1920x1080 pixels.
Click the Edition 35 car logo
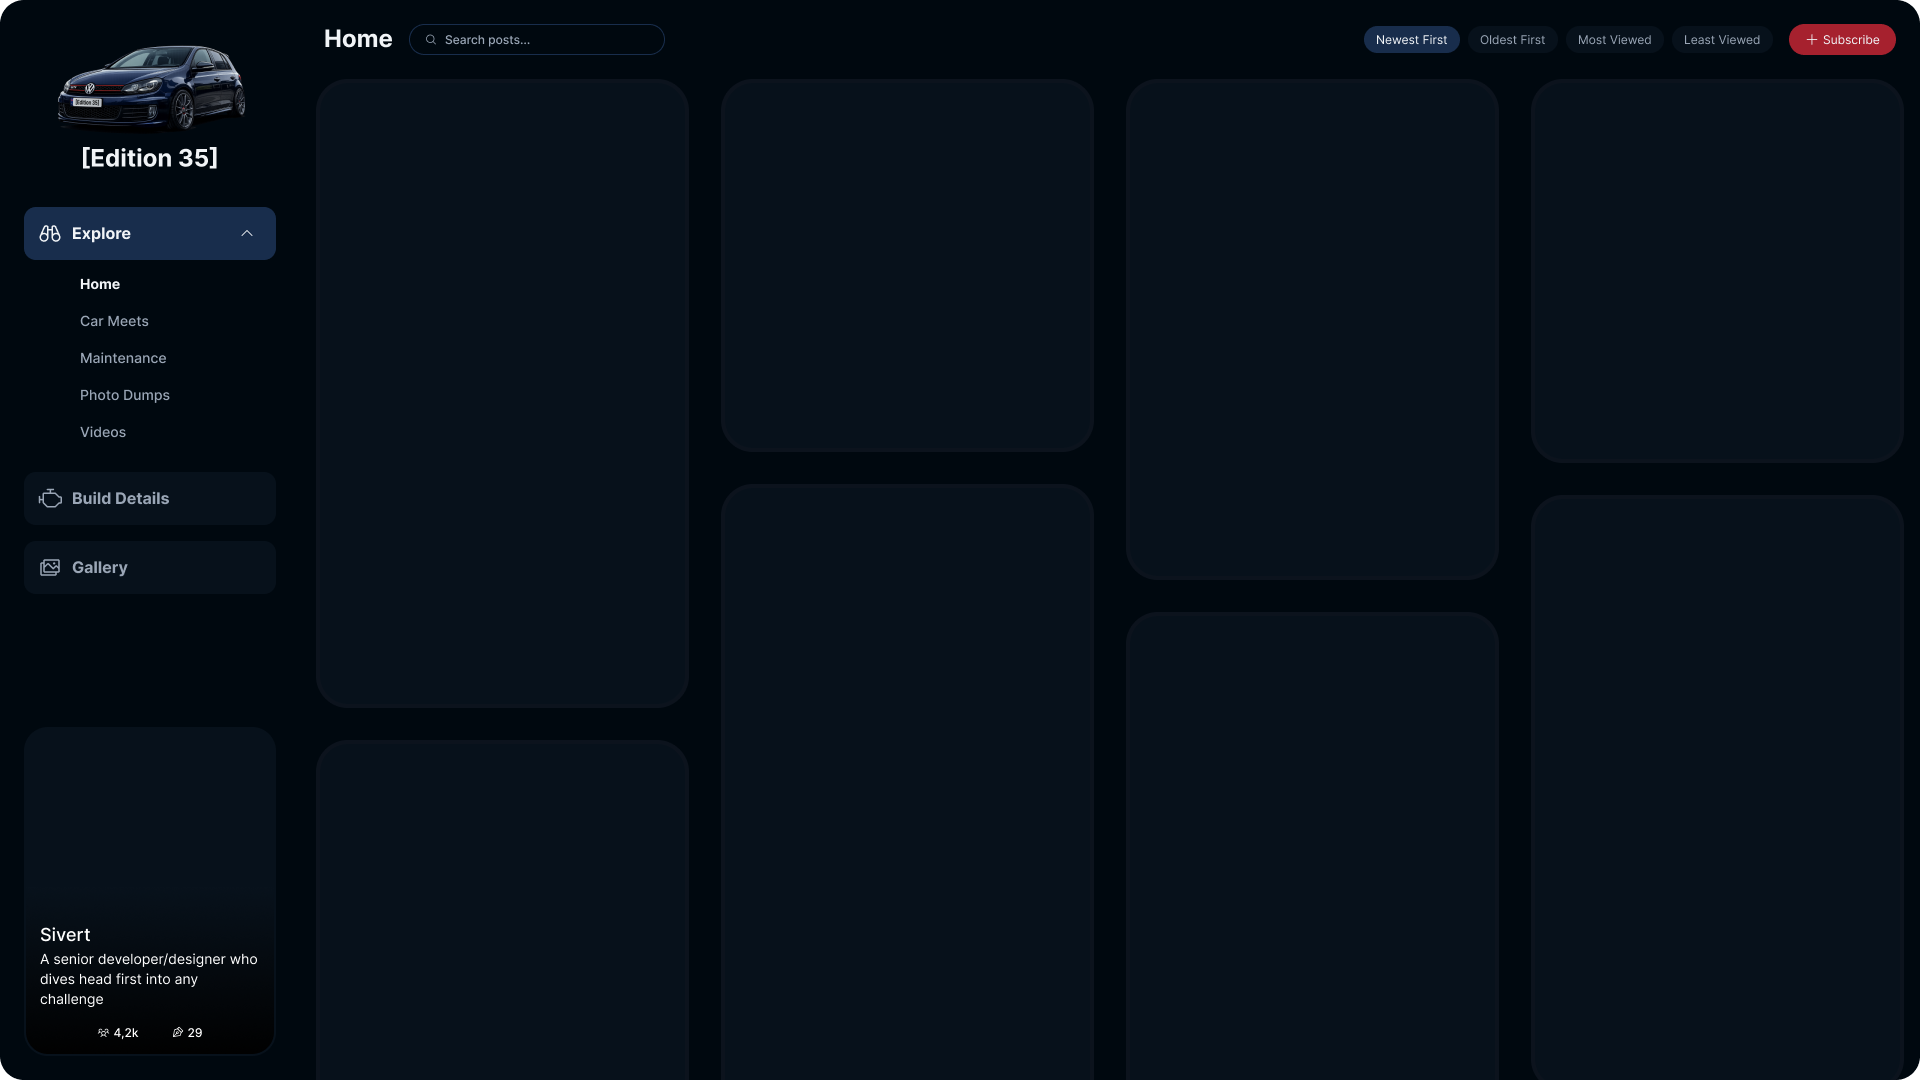[x=150, y=88]
